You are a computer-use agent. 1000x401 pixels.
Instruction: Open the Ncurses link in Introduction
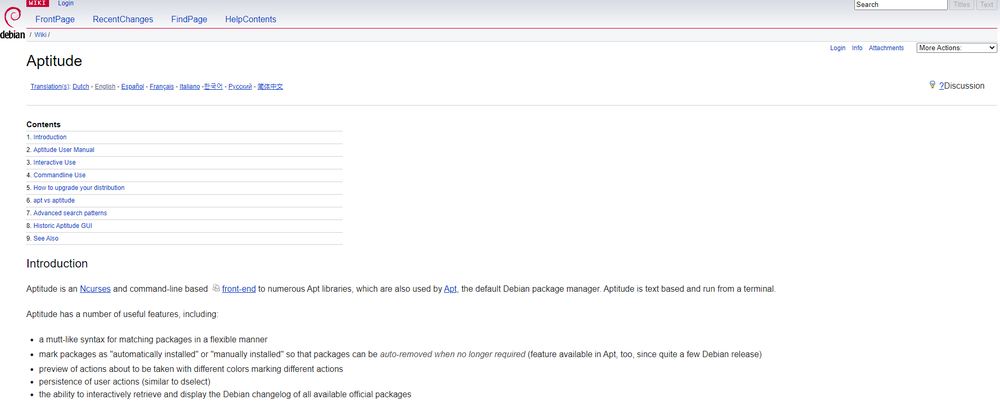96,289
